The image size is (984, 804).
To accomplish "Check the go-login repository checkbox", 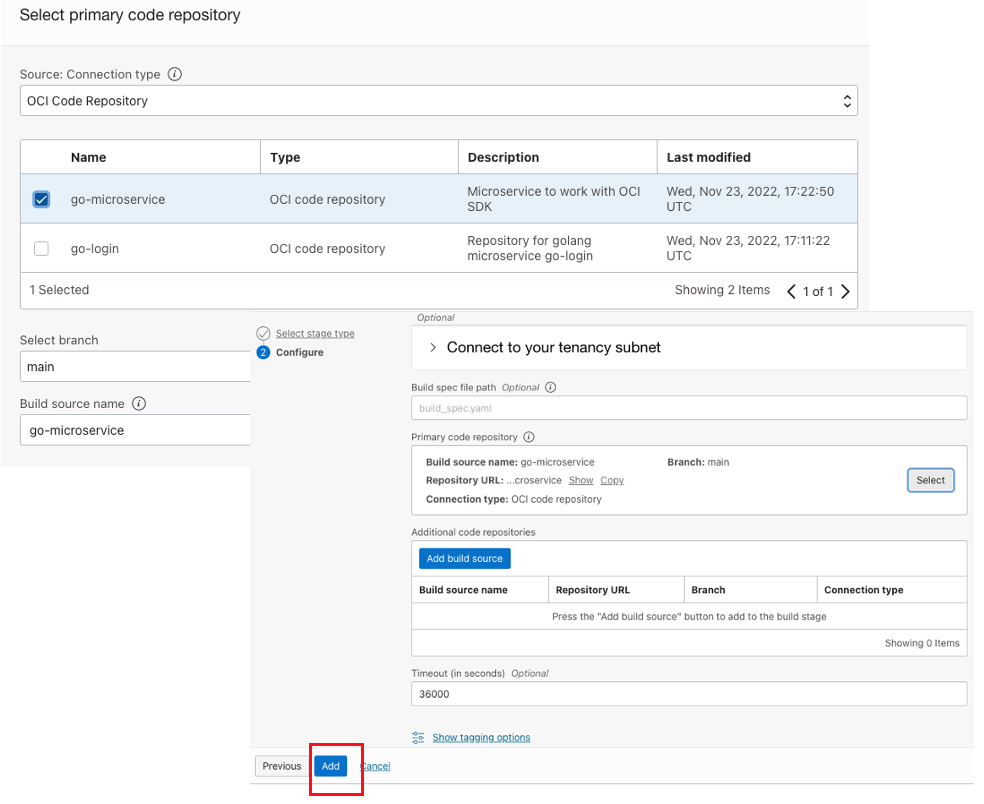I will 40,249.
